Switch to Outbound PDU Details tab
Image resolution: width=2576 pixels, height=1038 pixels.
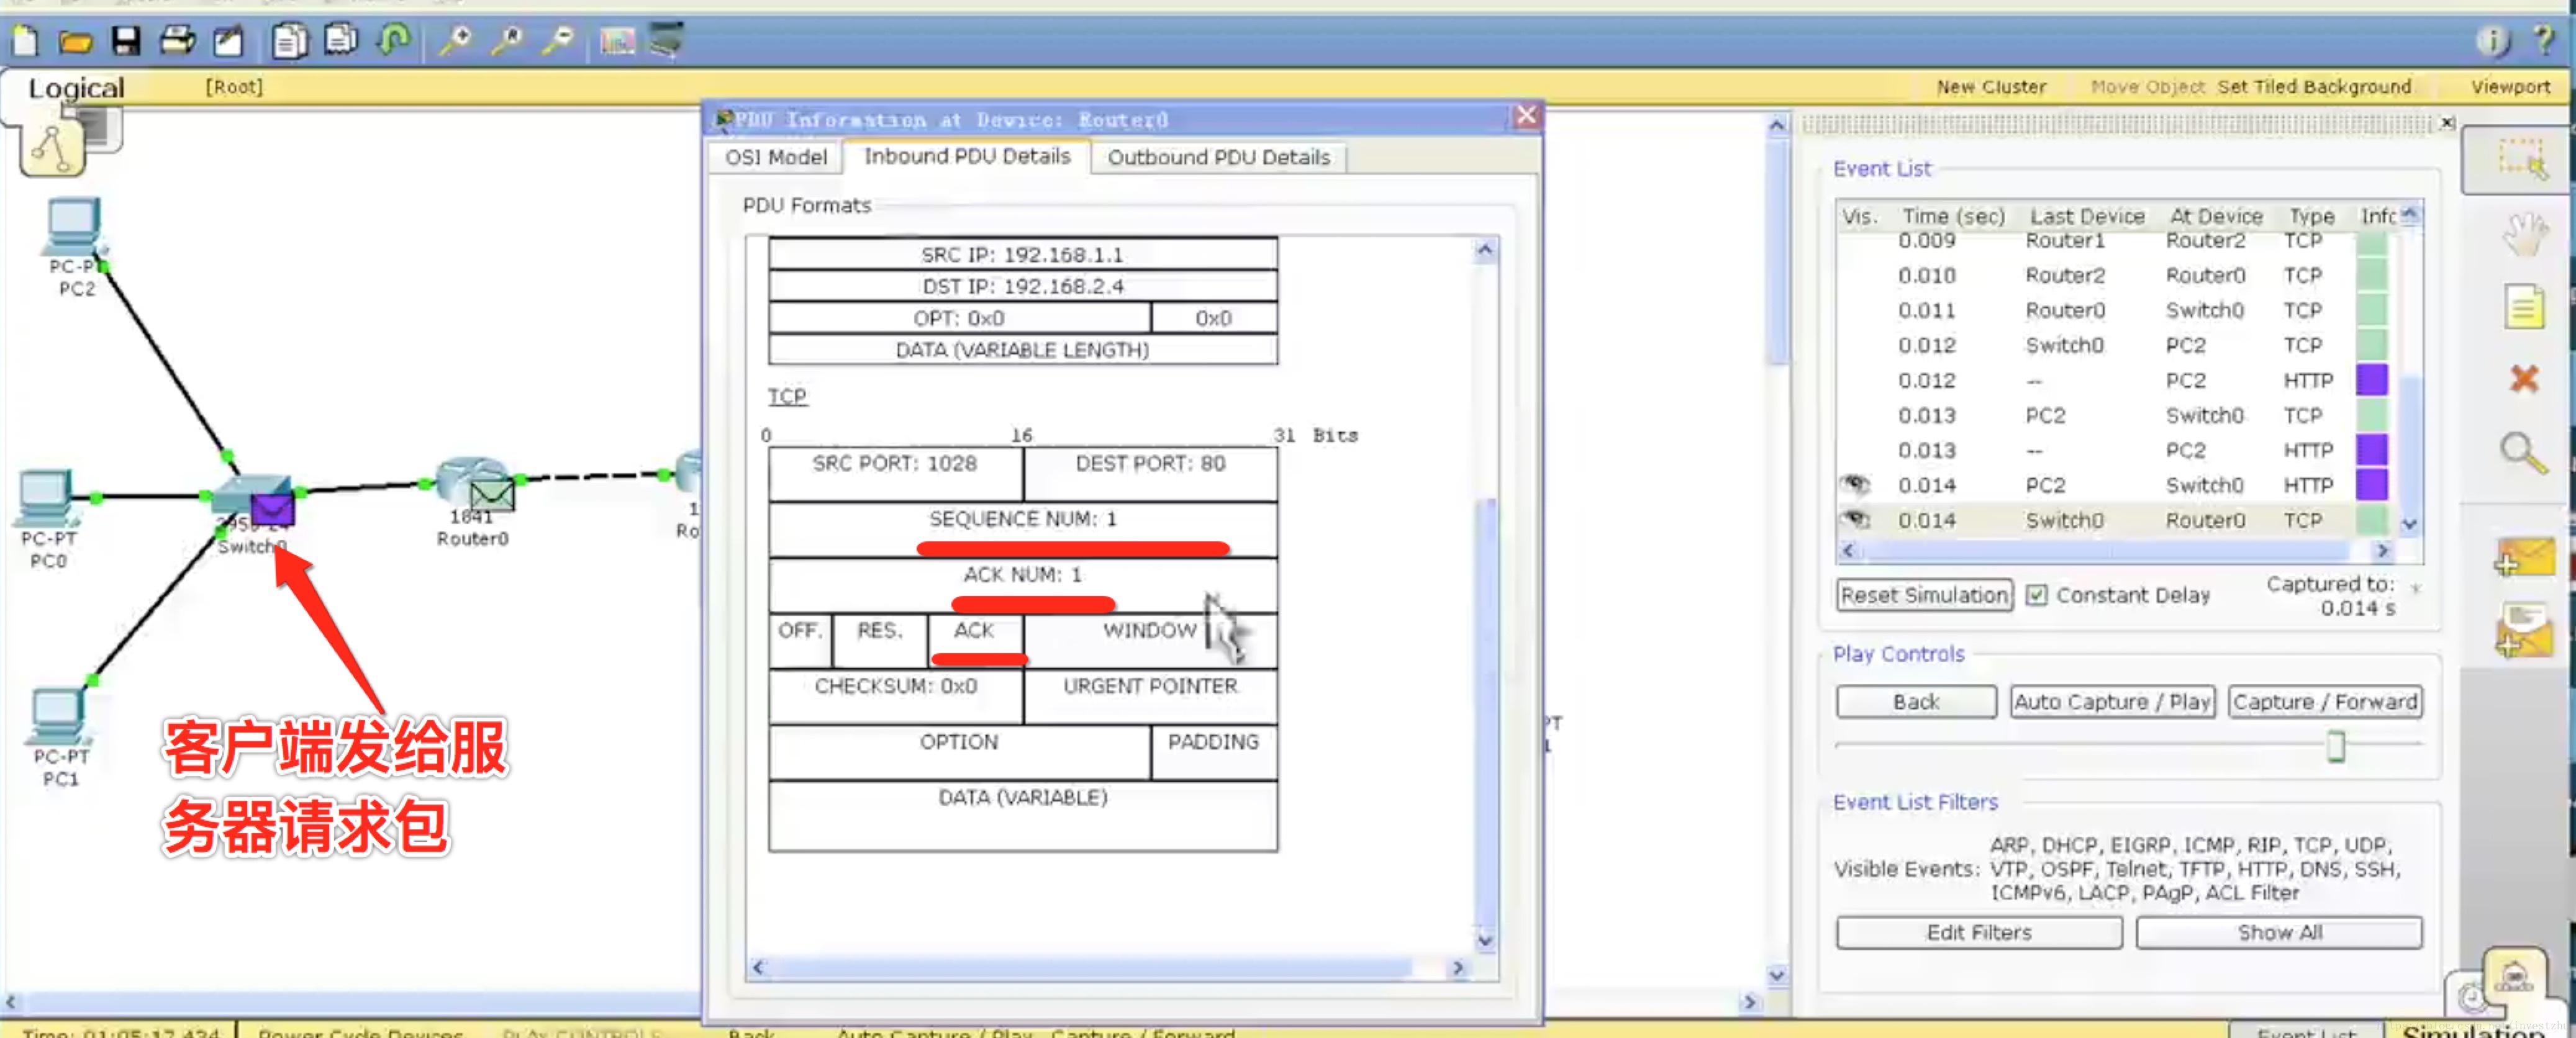pos(1219,157)
